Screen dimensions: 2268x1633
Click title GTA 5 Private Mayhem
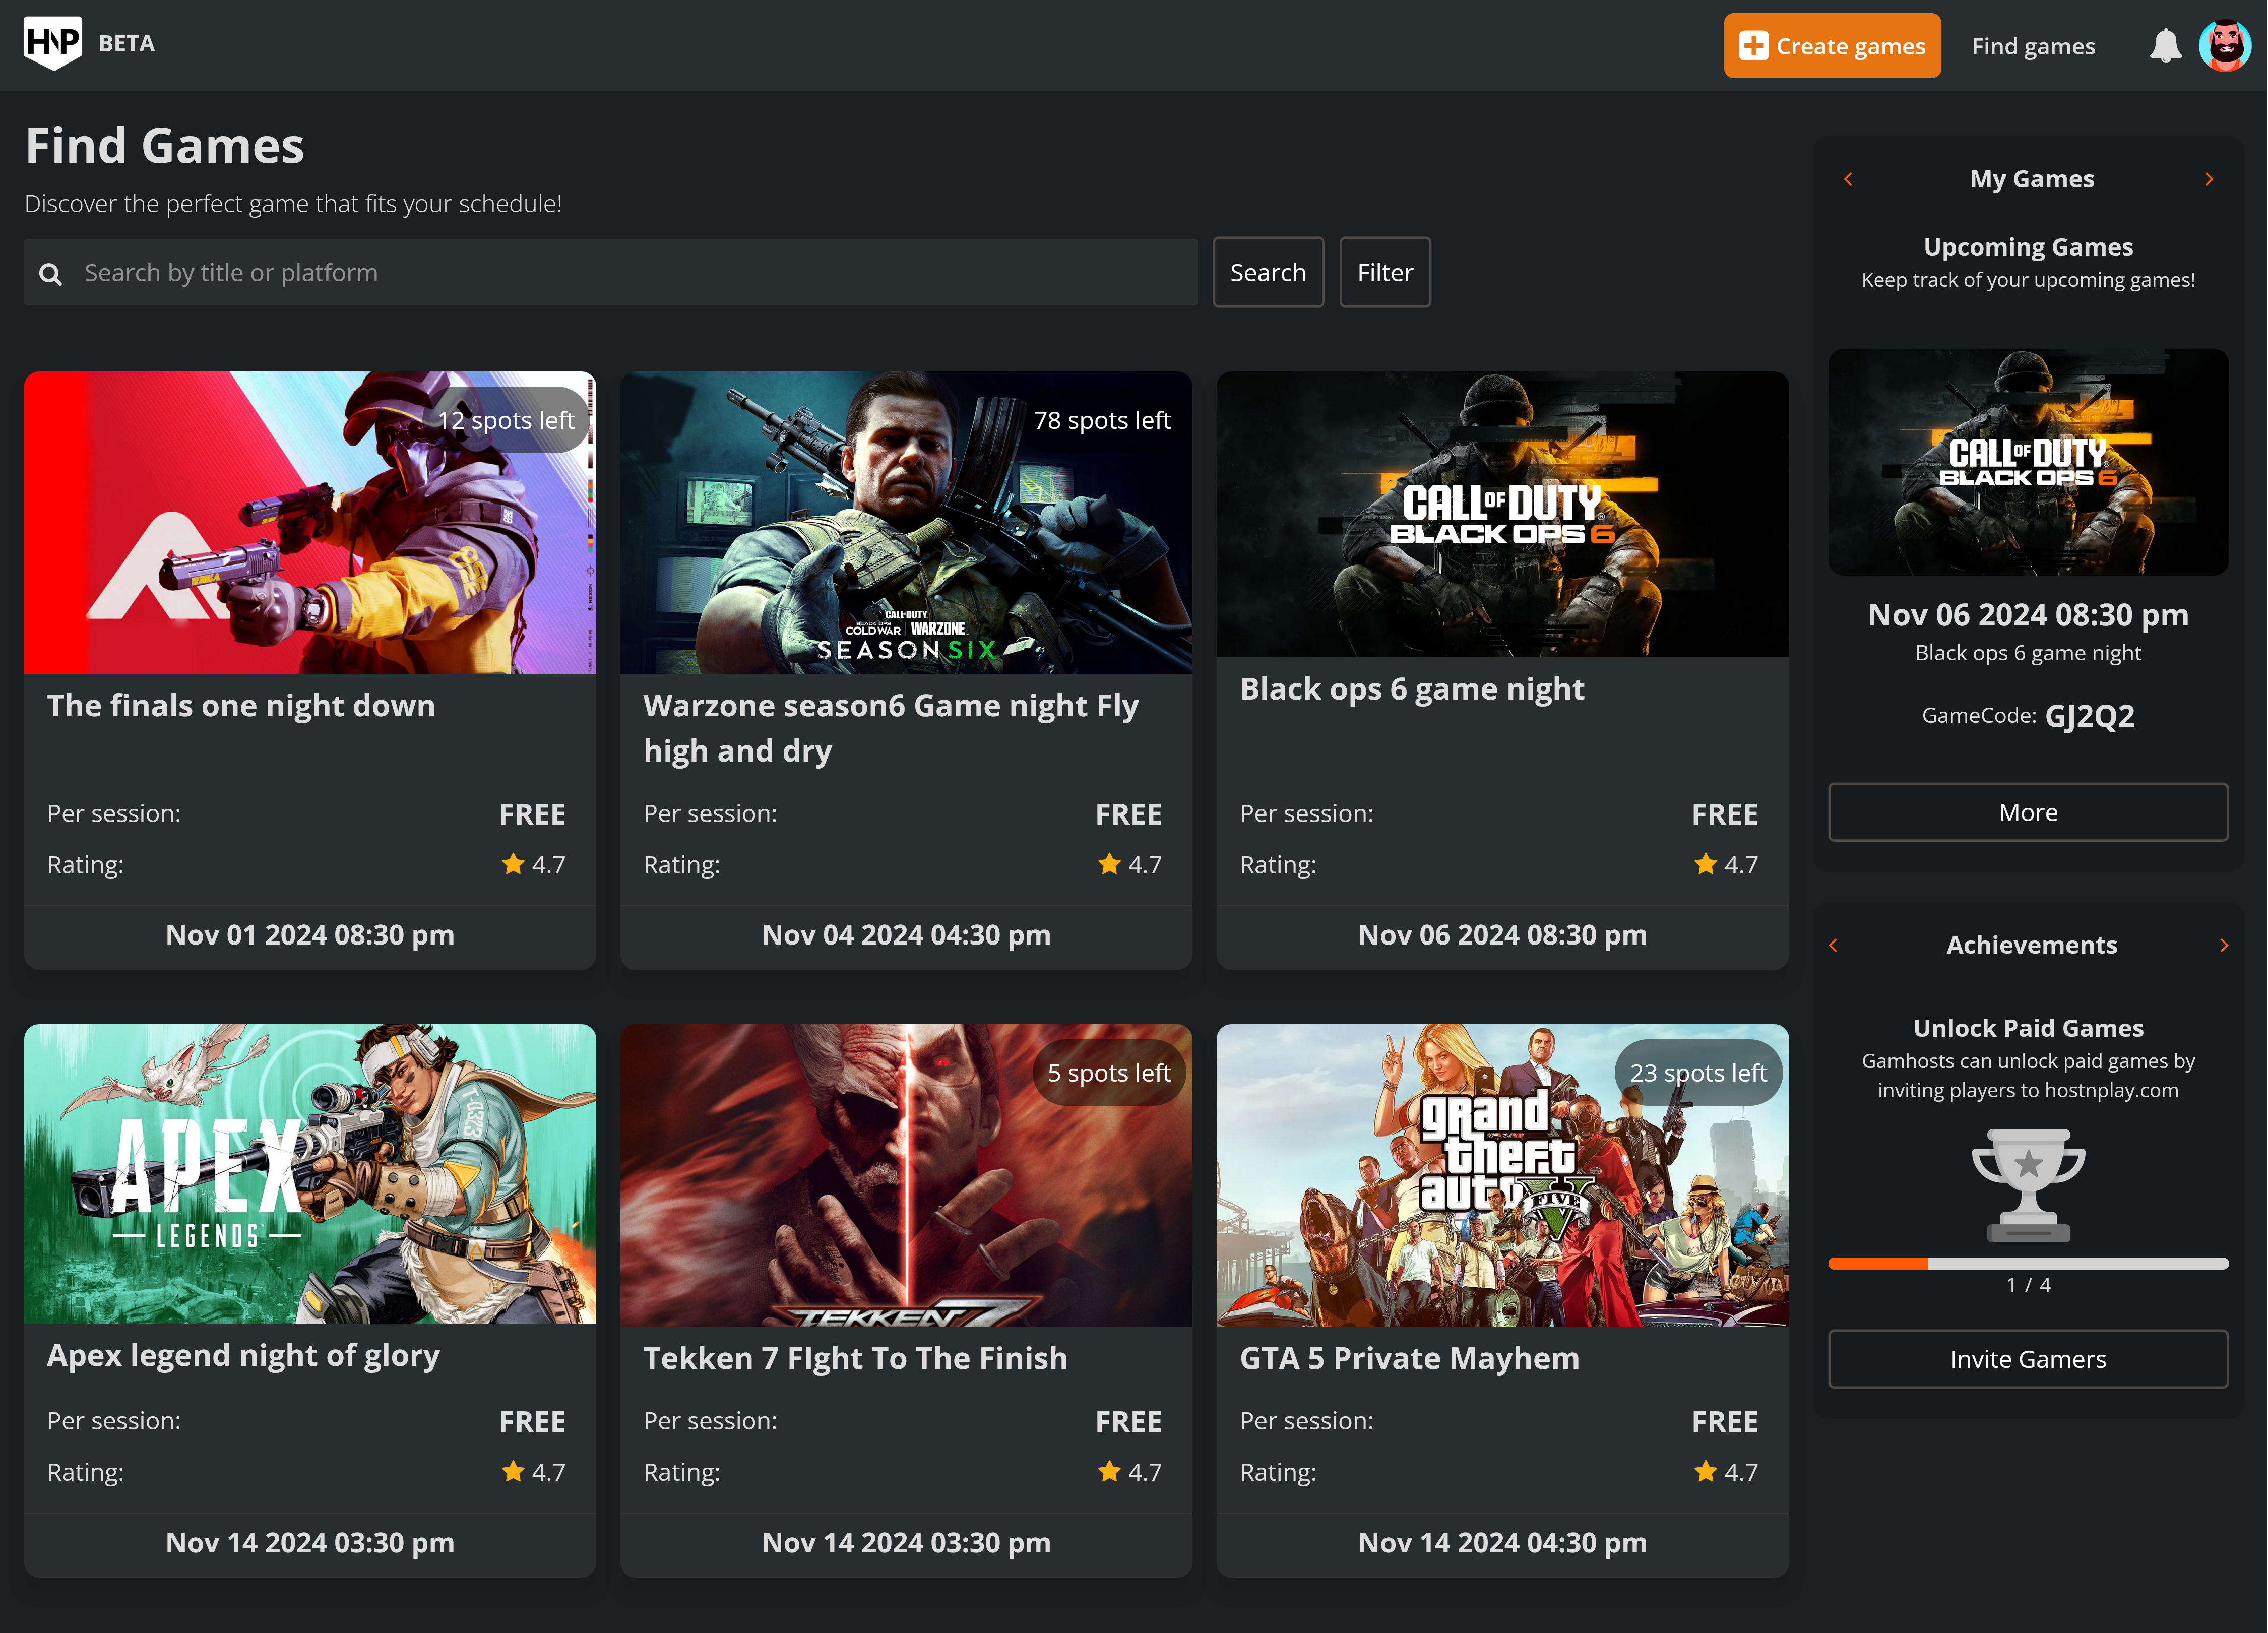pos(1410,1358)
